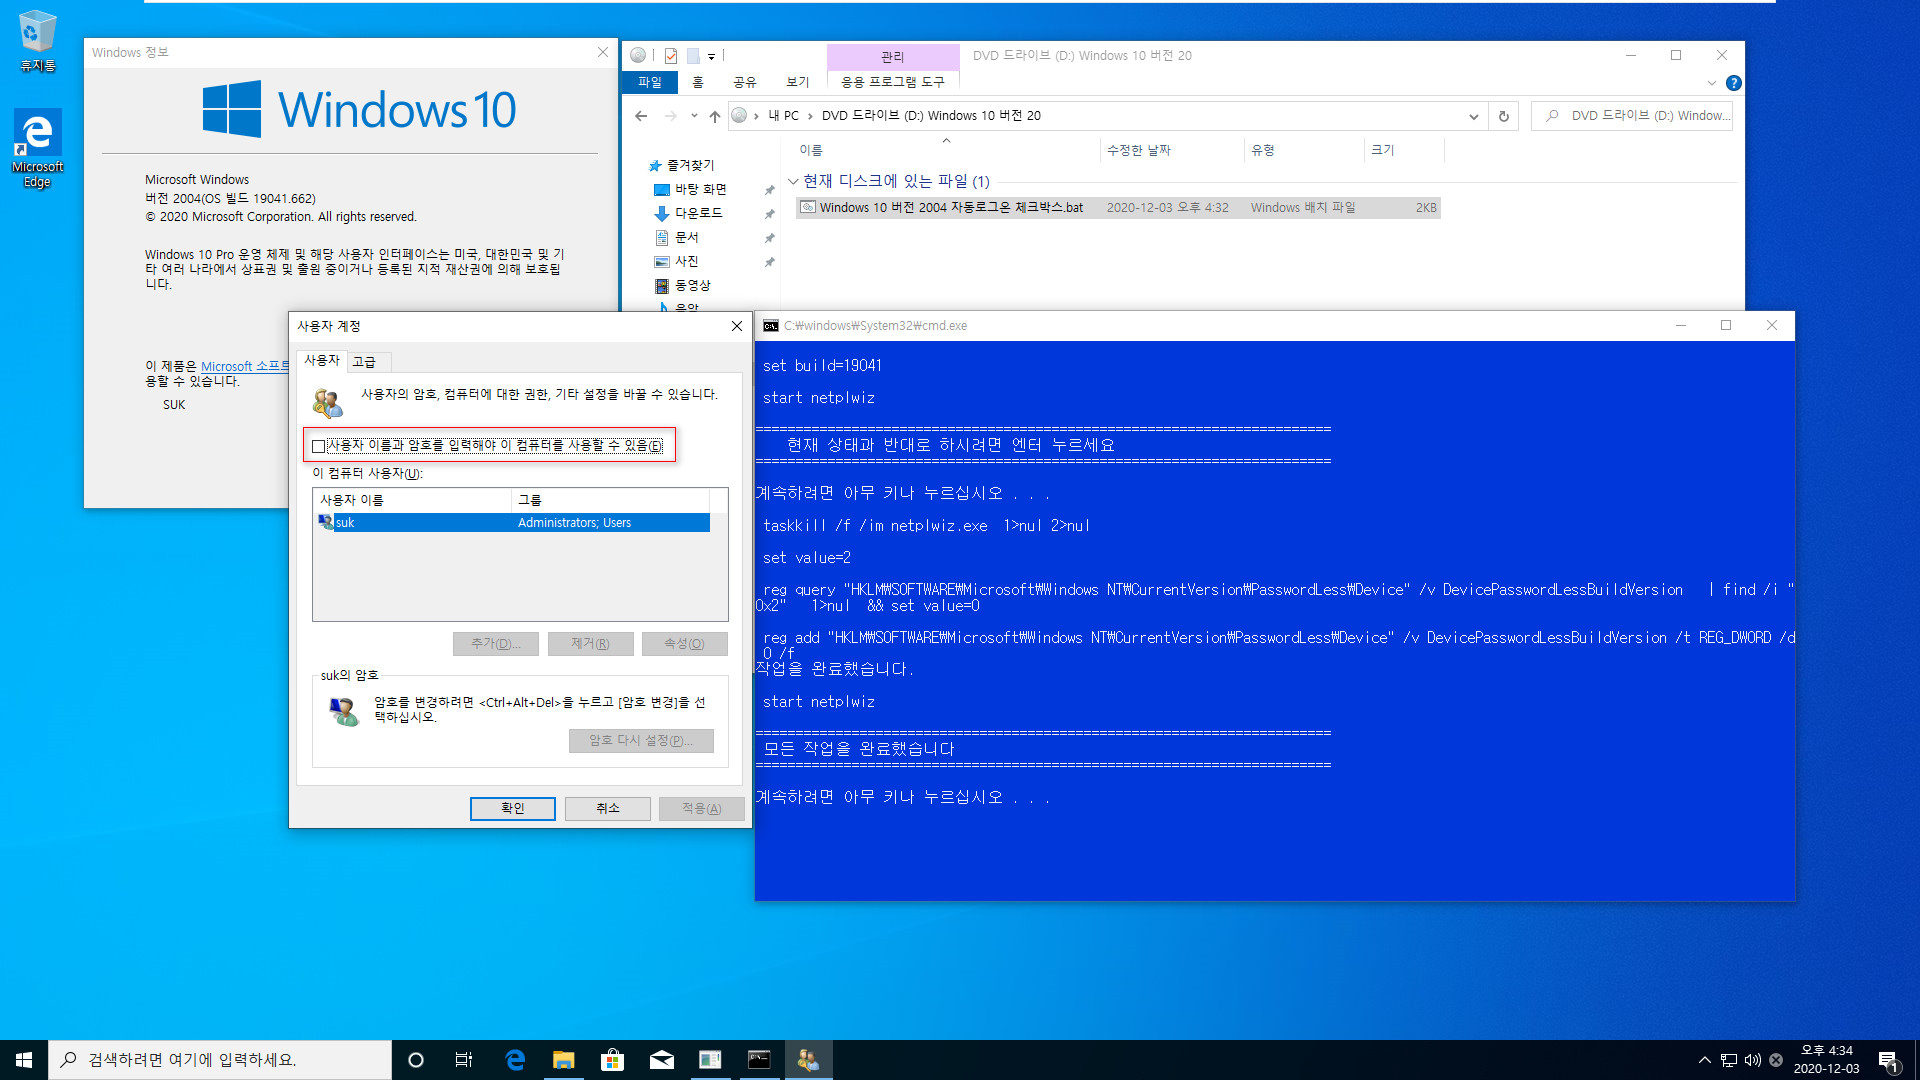Click the 그룹 column header in user list

(610, 500)
